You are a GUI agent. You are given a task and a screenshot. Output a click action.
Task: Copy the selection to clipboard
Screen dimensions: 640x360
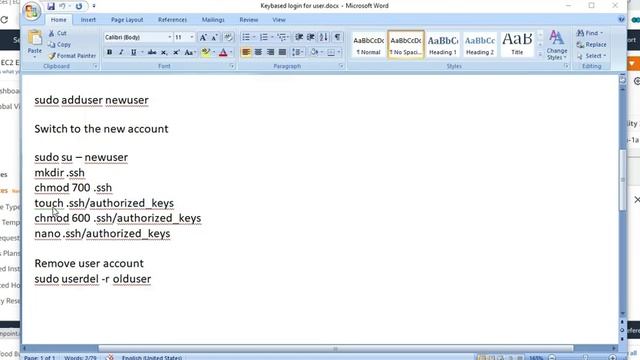coord(60,44)
